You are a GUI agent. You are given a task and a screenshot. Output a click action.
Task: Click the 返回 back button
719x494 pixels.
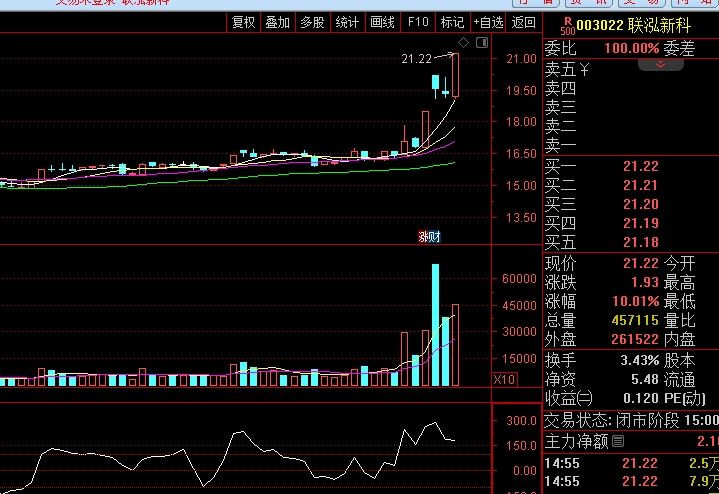[x=524, y=22]
